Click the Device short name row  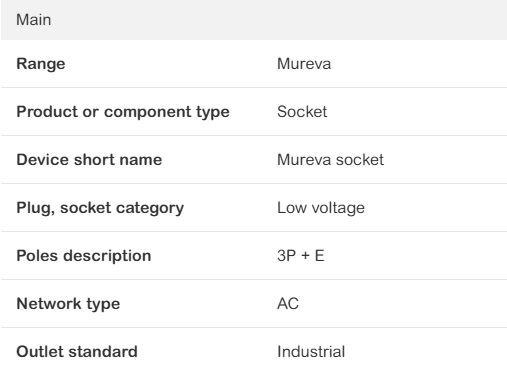click(x=254, y=160)
